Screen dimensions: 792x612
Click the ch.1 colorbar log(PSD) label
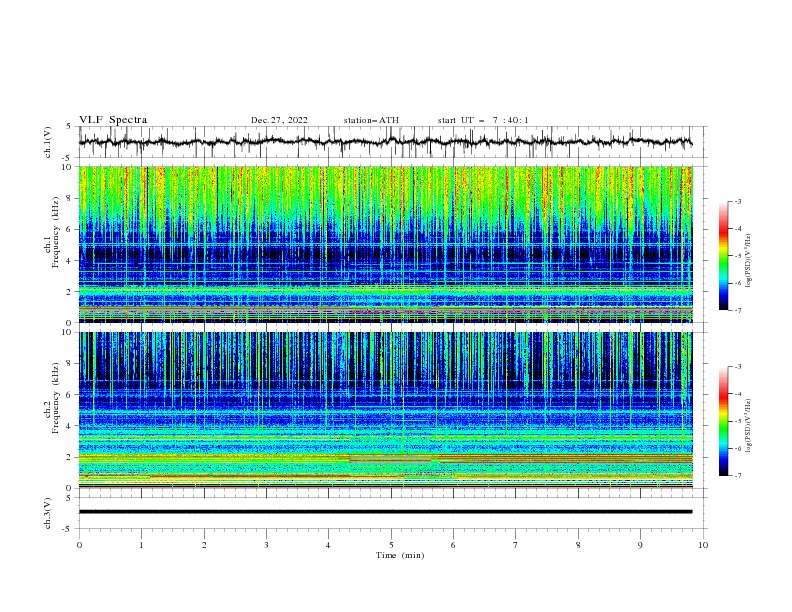click(749, 261)
